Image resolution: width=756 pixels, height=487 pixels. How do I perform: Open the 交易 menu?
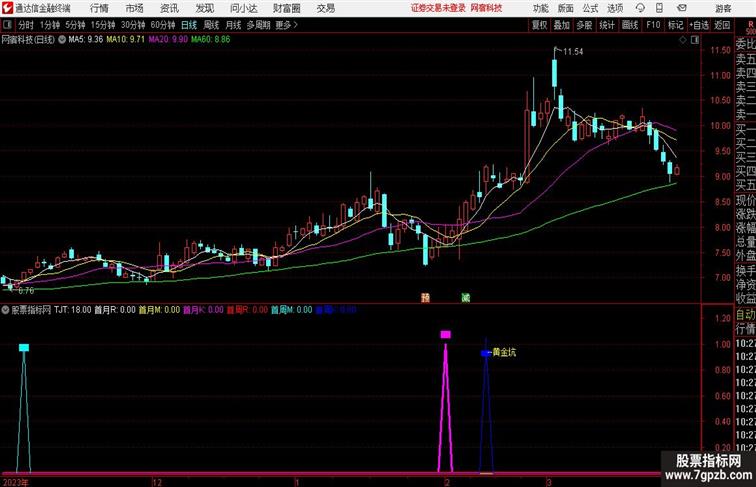point(326,8)
